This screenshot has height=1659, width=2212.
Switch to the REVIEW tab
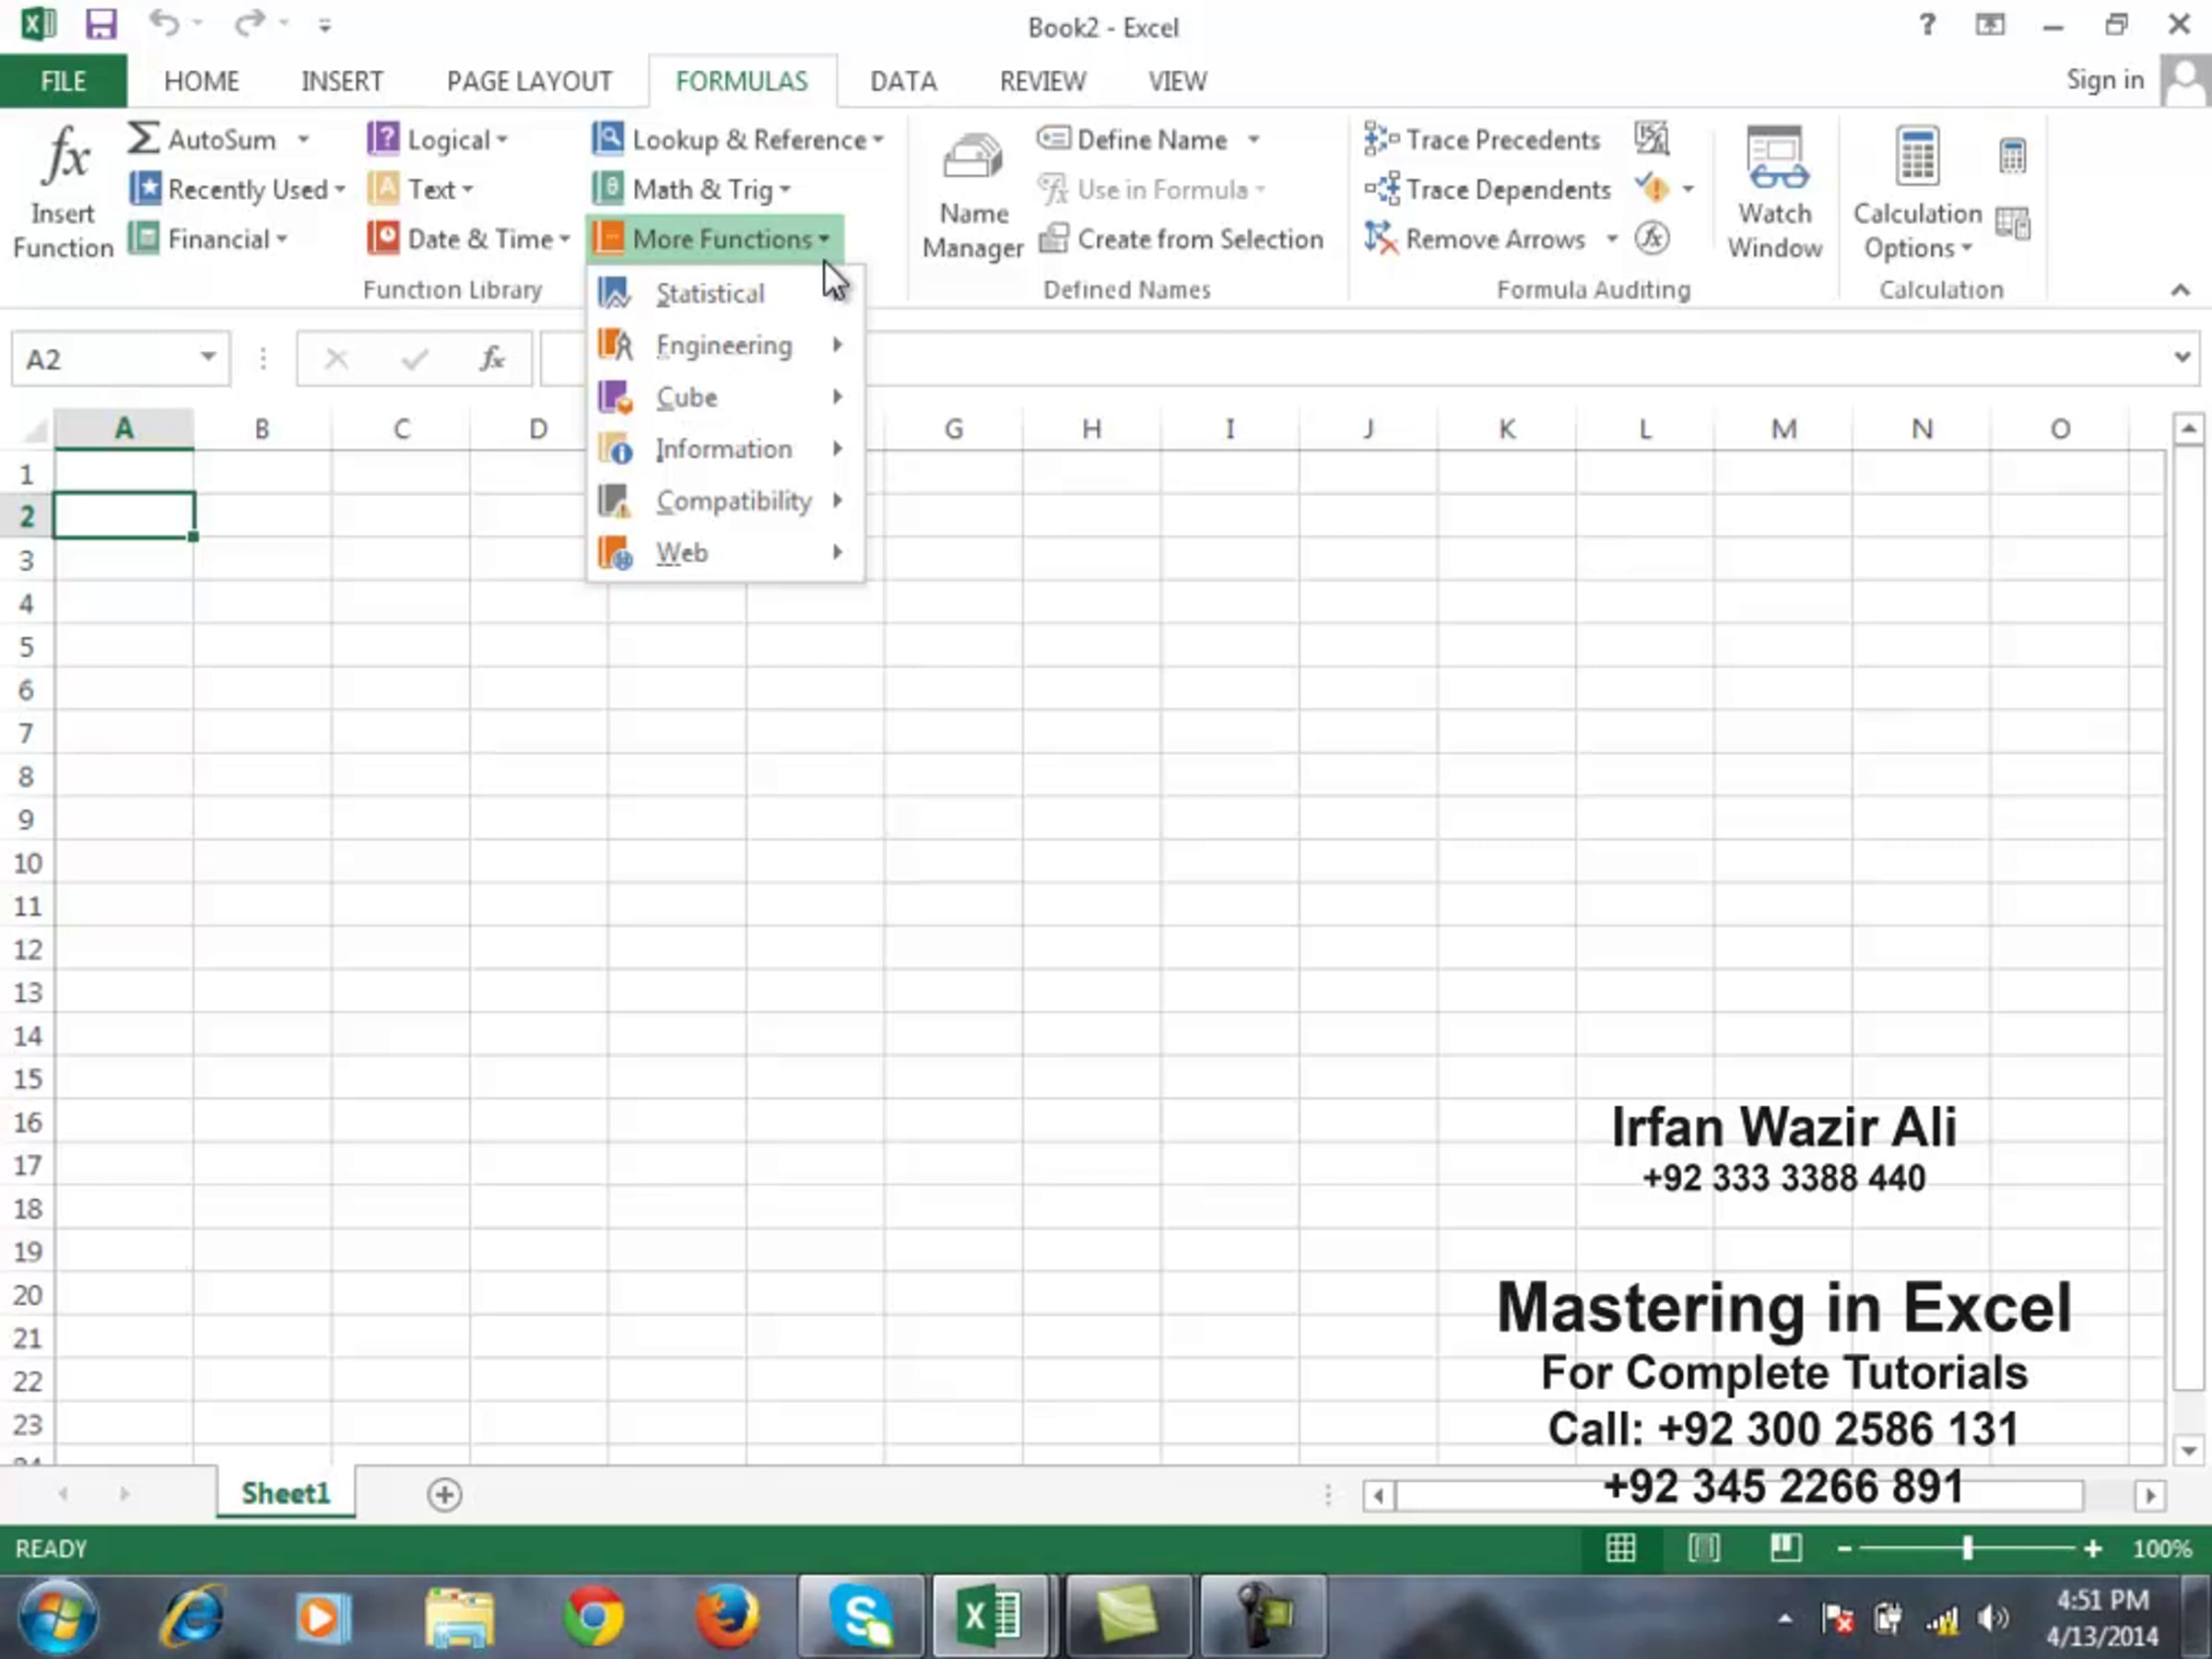[x=1042, y=81]
